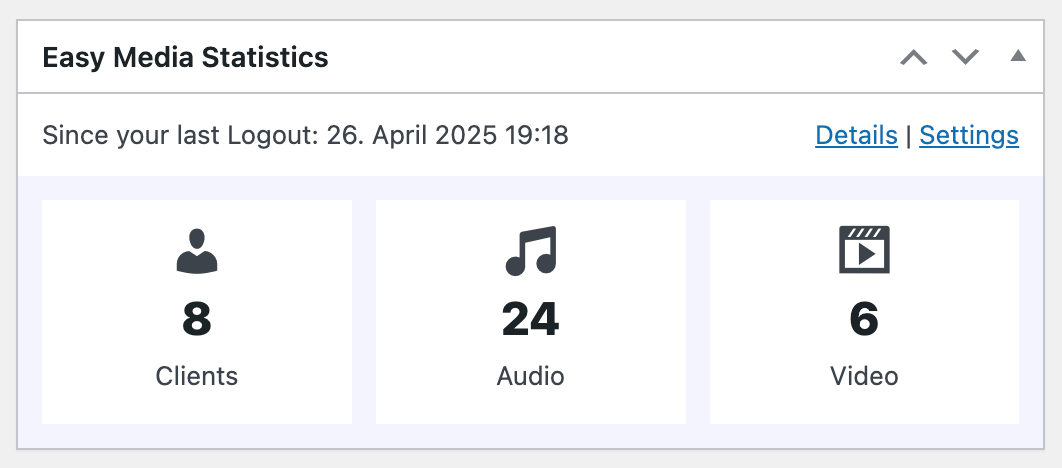
Task: Click the Video label text
Action: click(x=864, y=376)
